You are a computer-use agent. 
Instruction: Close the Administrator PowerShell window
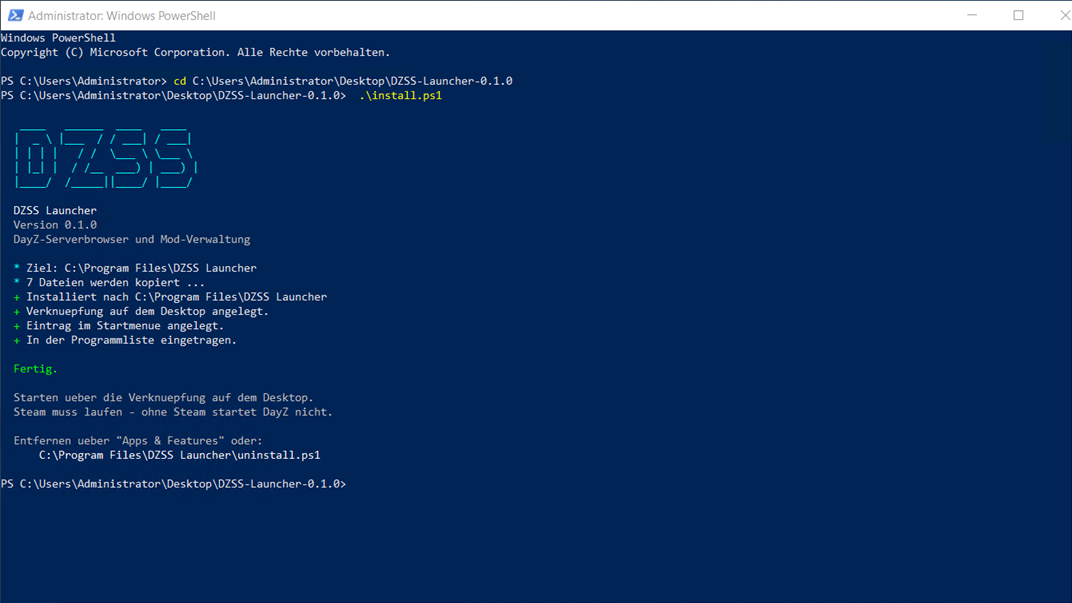point(1064,15)
